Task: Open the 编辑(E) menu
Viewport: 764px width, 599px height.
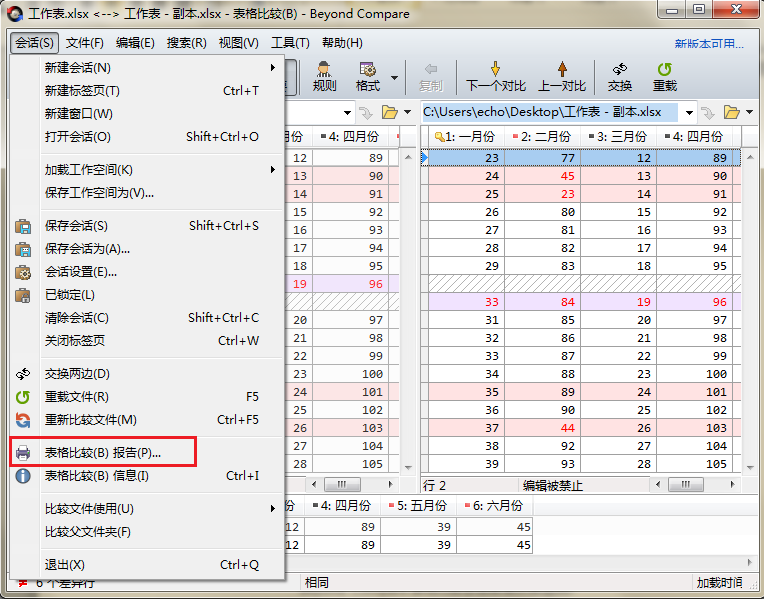Action: pyautogui.click(x=135, y=43)
